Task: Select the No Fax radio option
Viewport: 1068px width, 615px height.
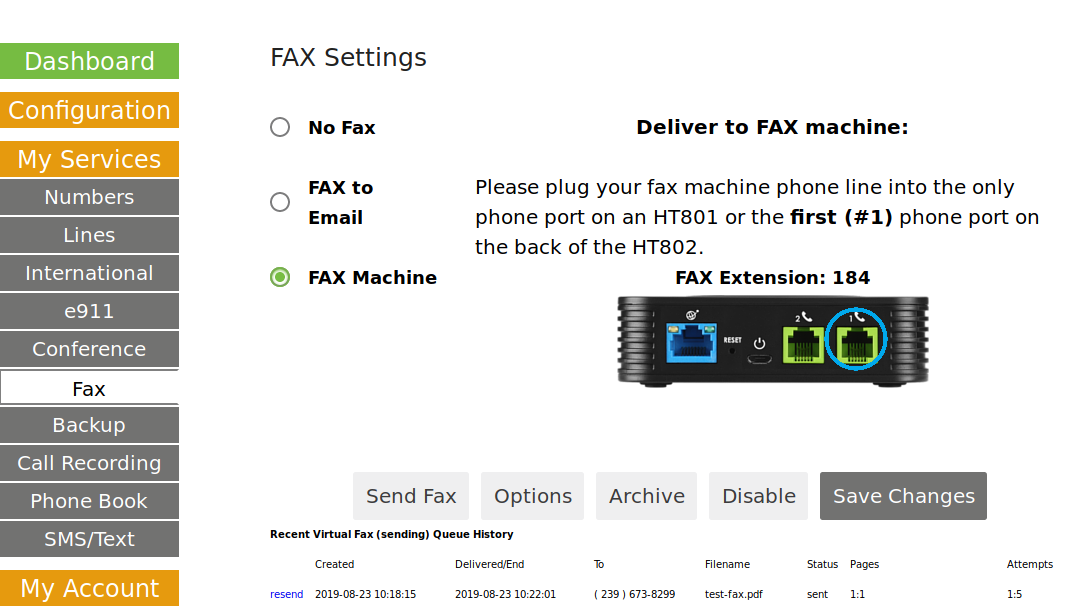Action: coord(280,127)
